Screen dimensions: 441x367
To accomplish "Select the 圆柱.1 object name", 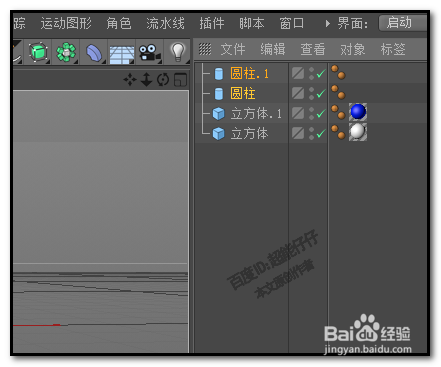I will pyautogui.click(x=249, y=74).
